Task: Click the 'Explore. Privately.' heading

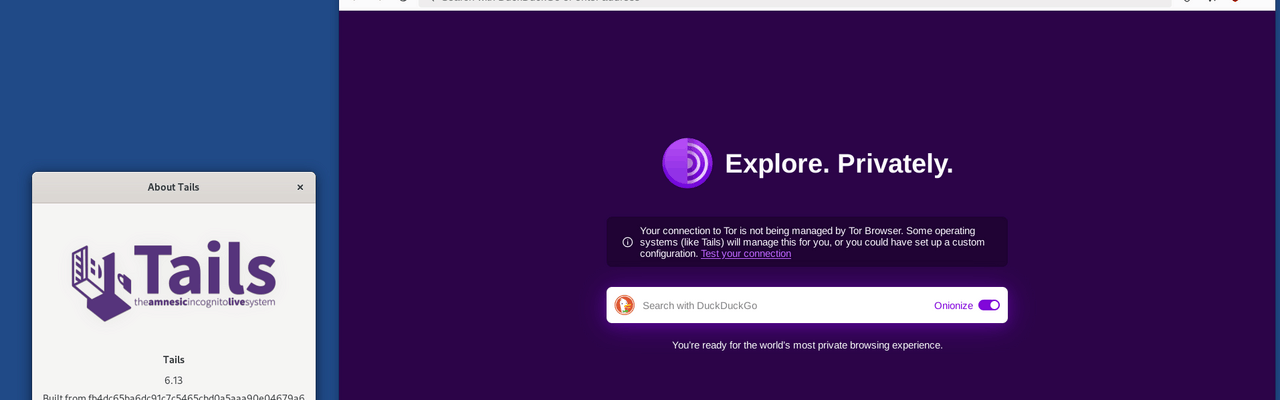Action: point(839,164)
